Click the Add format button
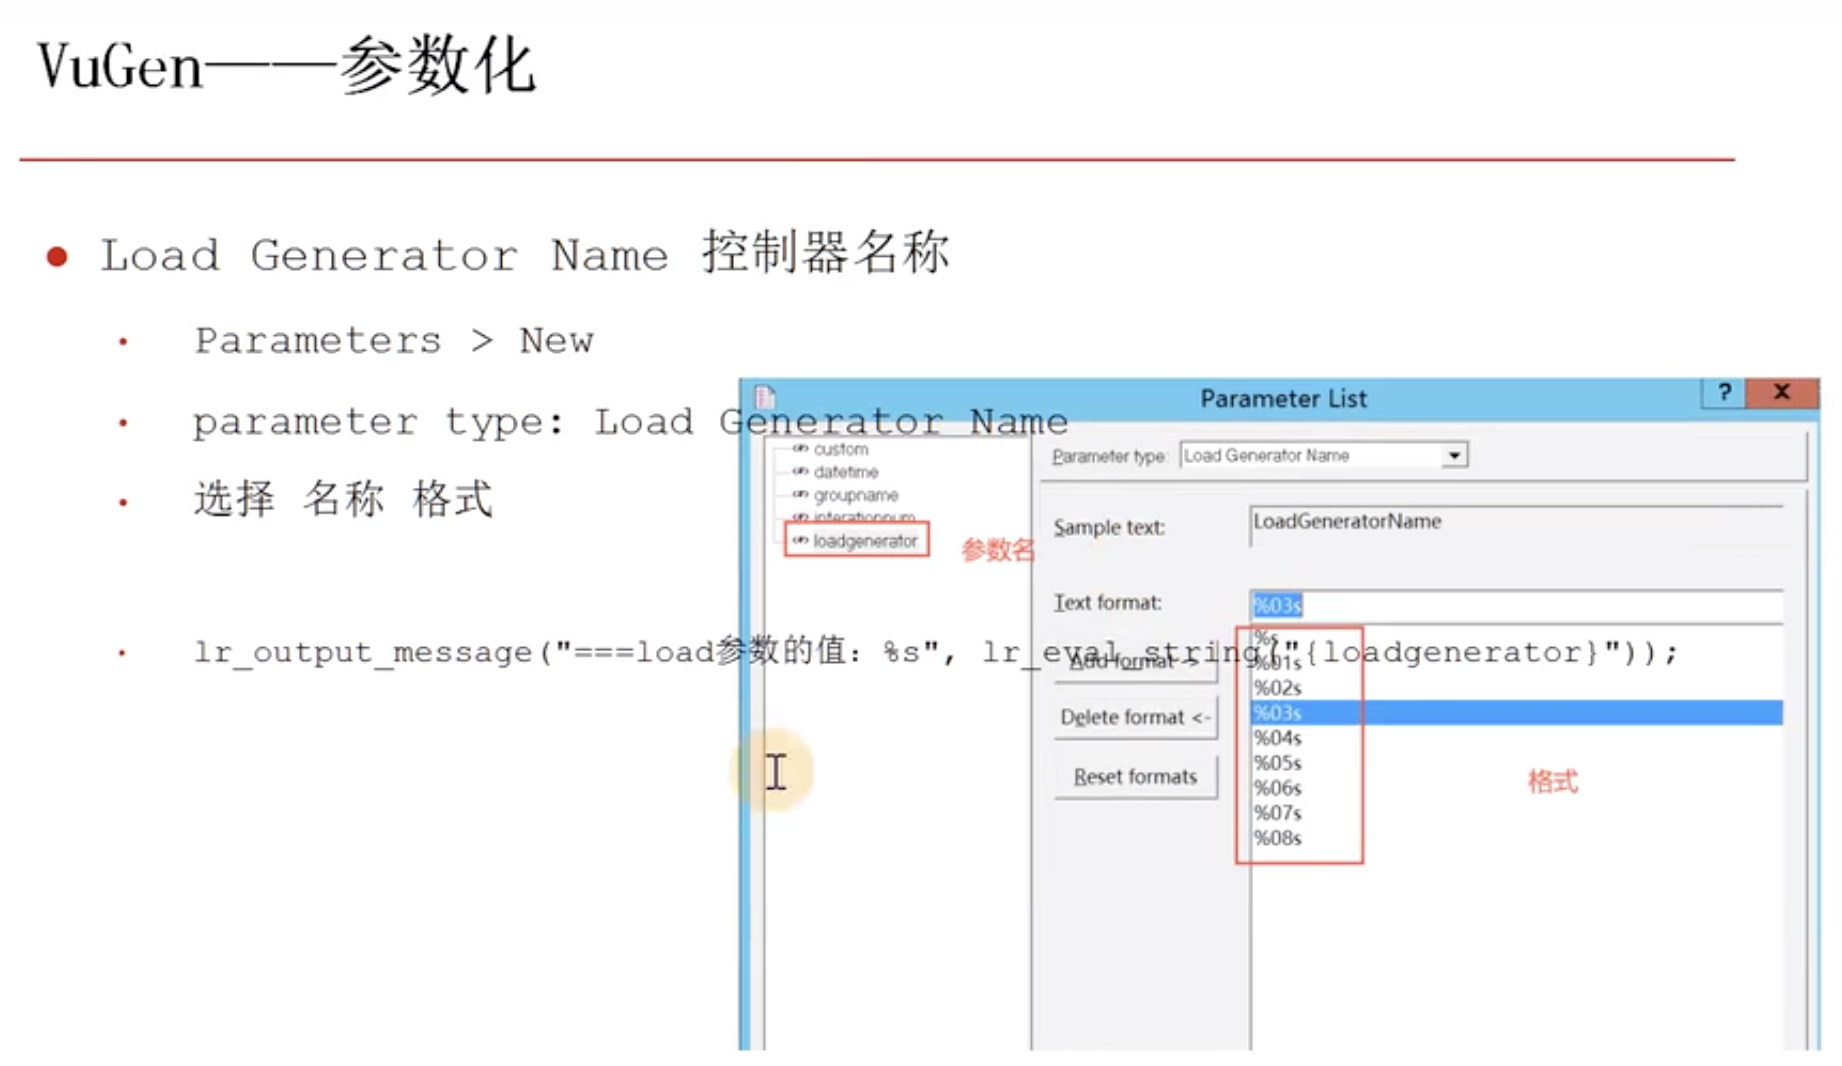The image size is (1842, 1066). click(x=1135, y=662)
